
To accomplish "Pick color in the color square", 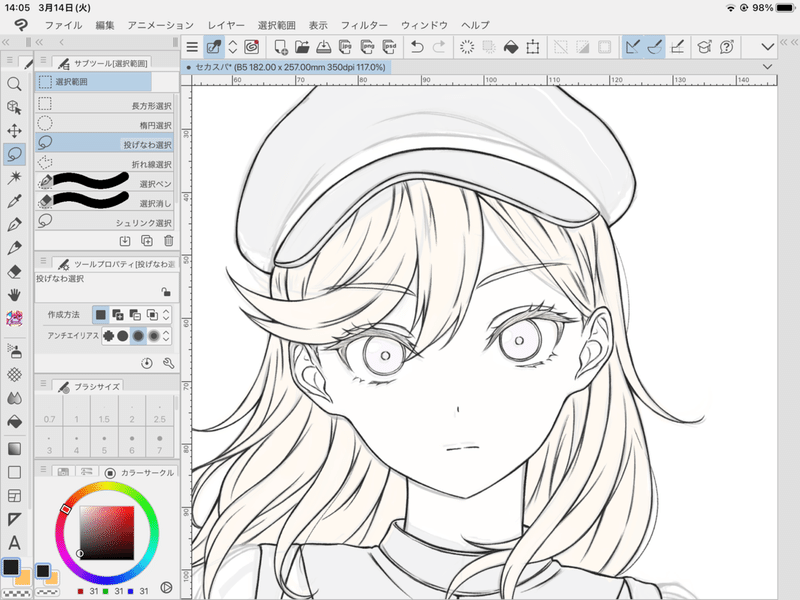I will (x=107, y=533).
